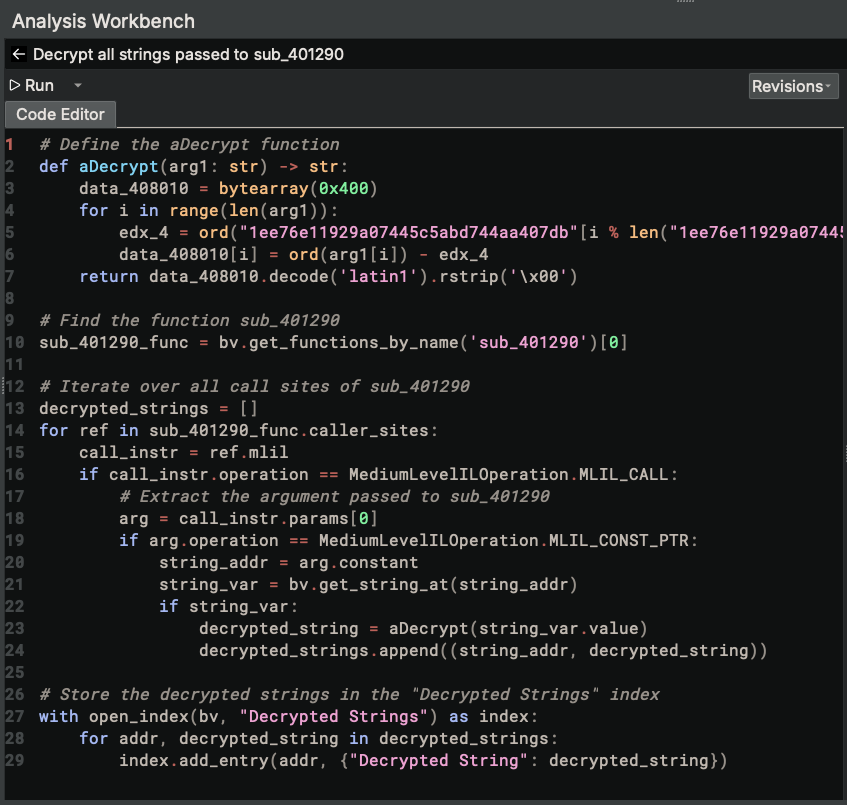This screenshot has height=805, width=847.
Task: Click 'index.add_entry' on line 29
Action: click(194, 760)
